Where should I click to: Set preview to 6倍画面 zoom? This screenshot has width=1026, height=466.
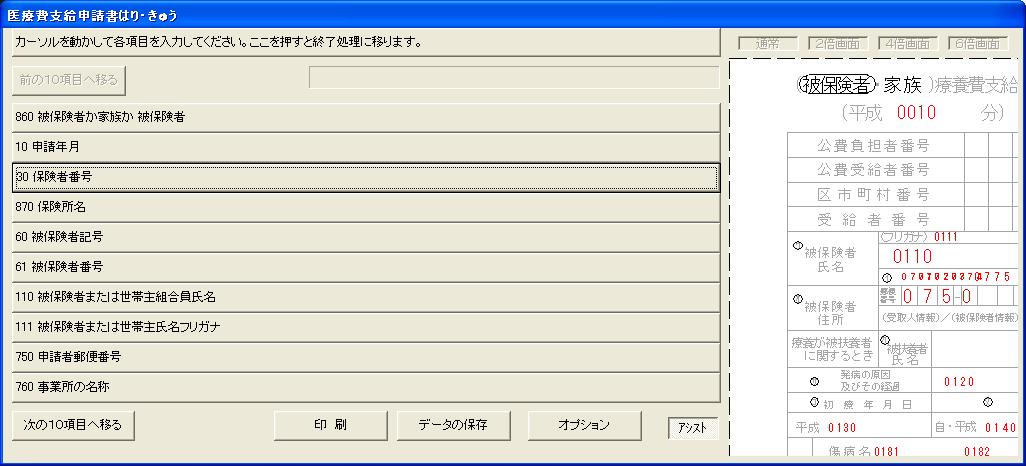pyautogui.click(x=977, y=44)
